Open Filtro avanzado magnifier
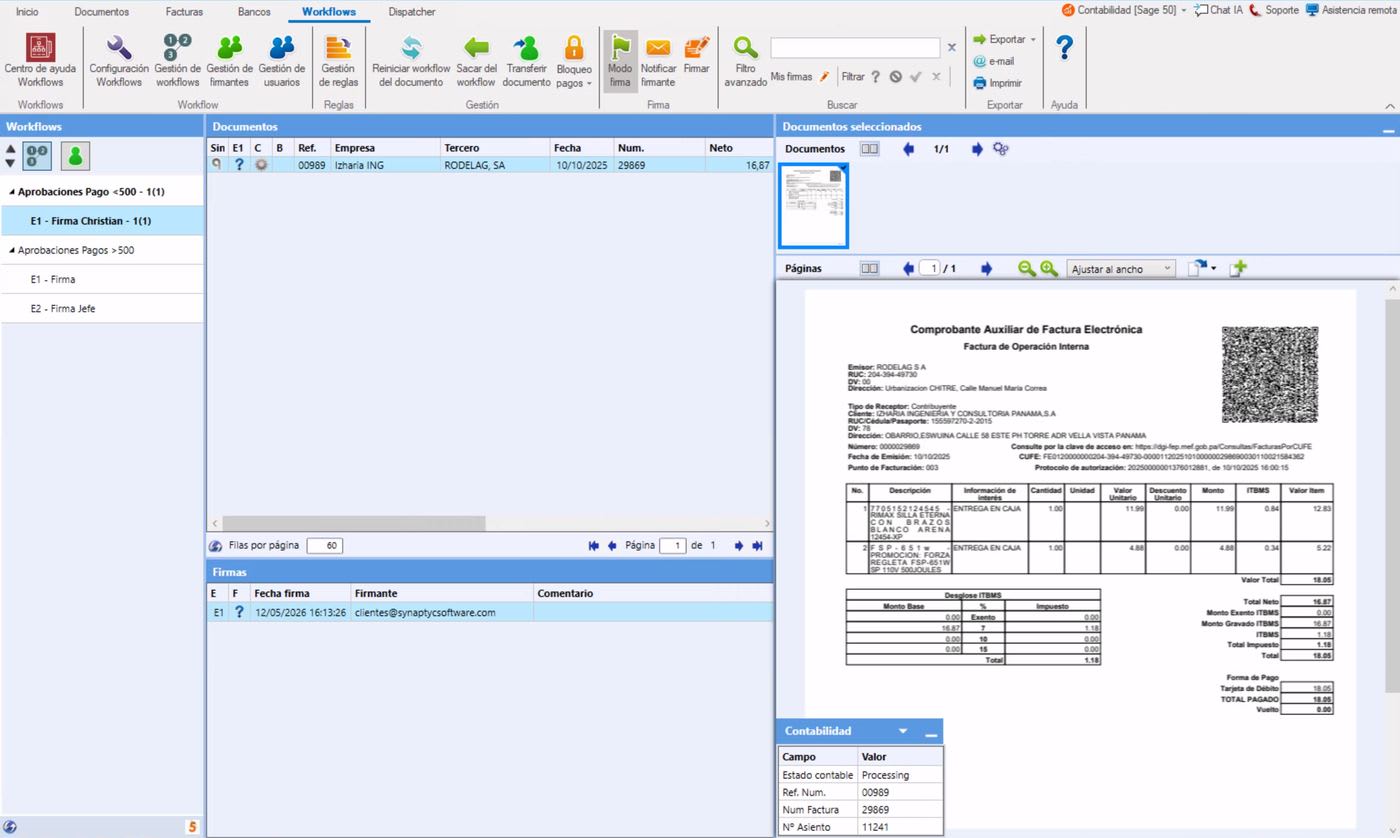The height and width of the screenshot is (838, 1400). point(745,60)
